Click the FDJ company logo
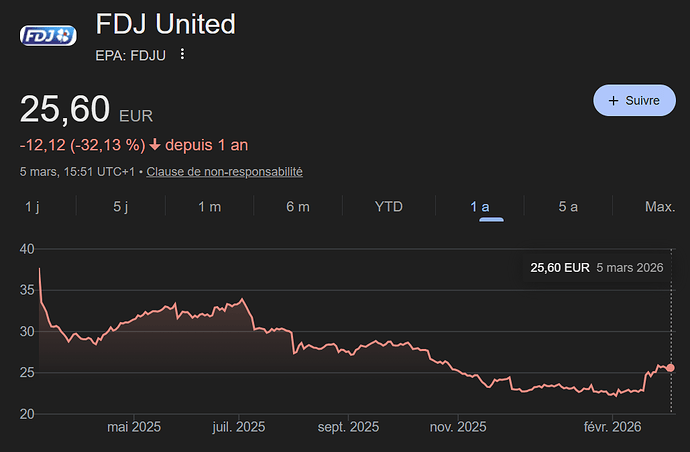Viewport: 690px width, 452px height. tap(49, 36)
